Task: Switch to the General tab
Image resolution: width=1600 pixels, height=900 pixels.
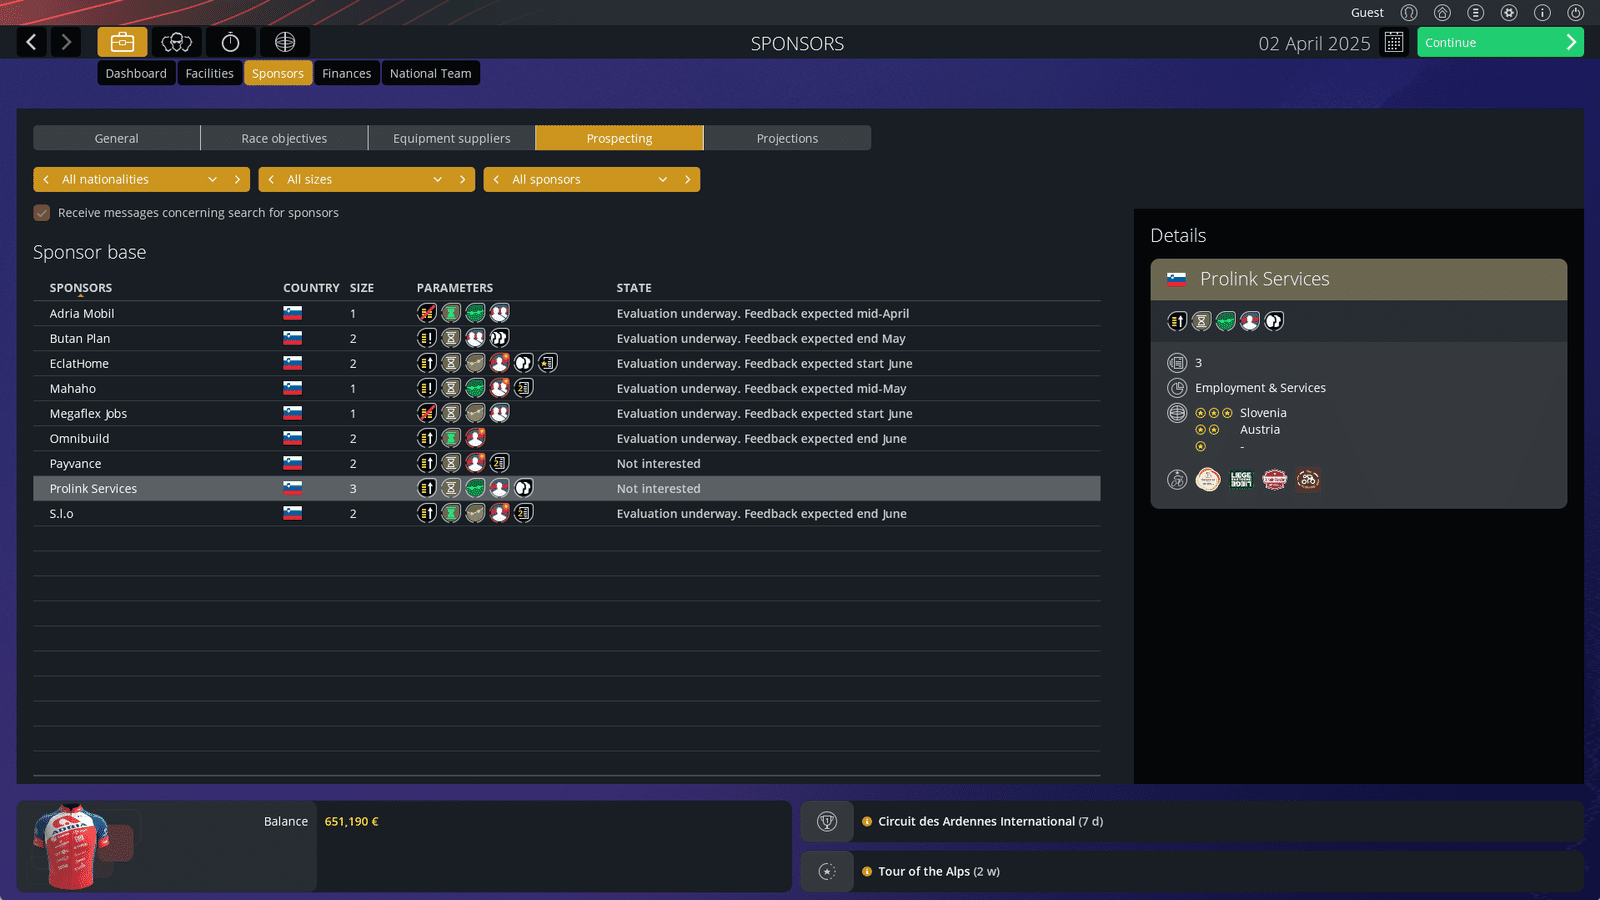Action: (x=117, y=138)
